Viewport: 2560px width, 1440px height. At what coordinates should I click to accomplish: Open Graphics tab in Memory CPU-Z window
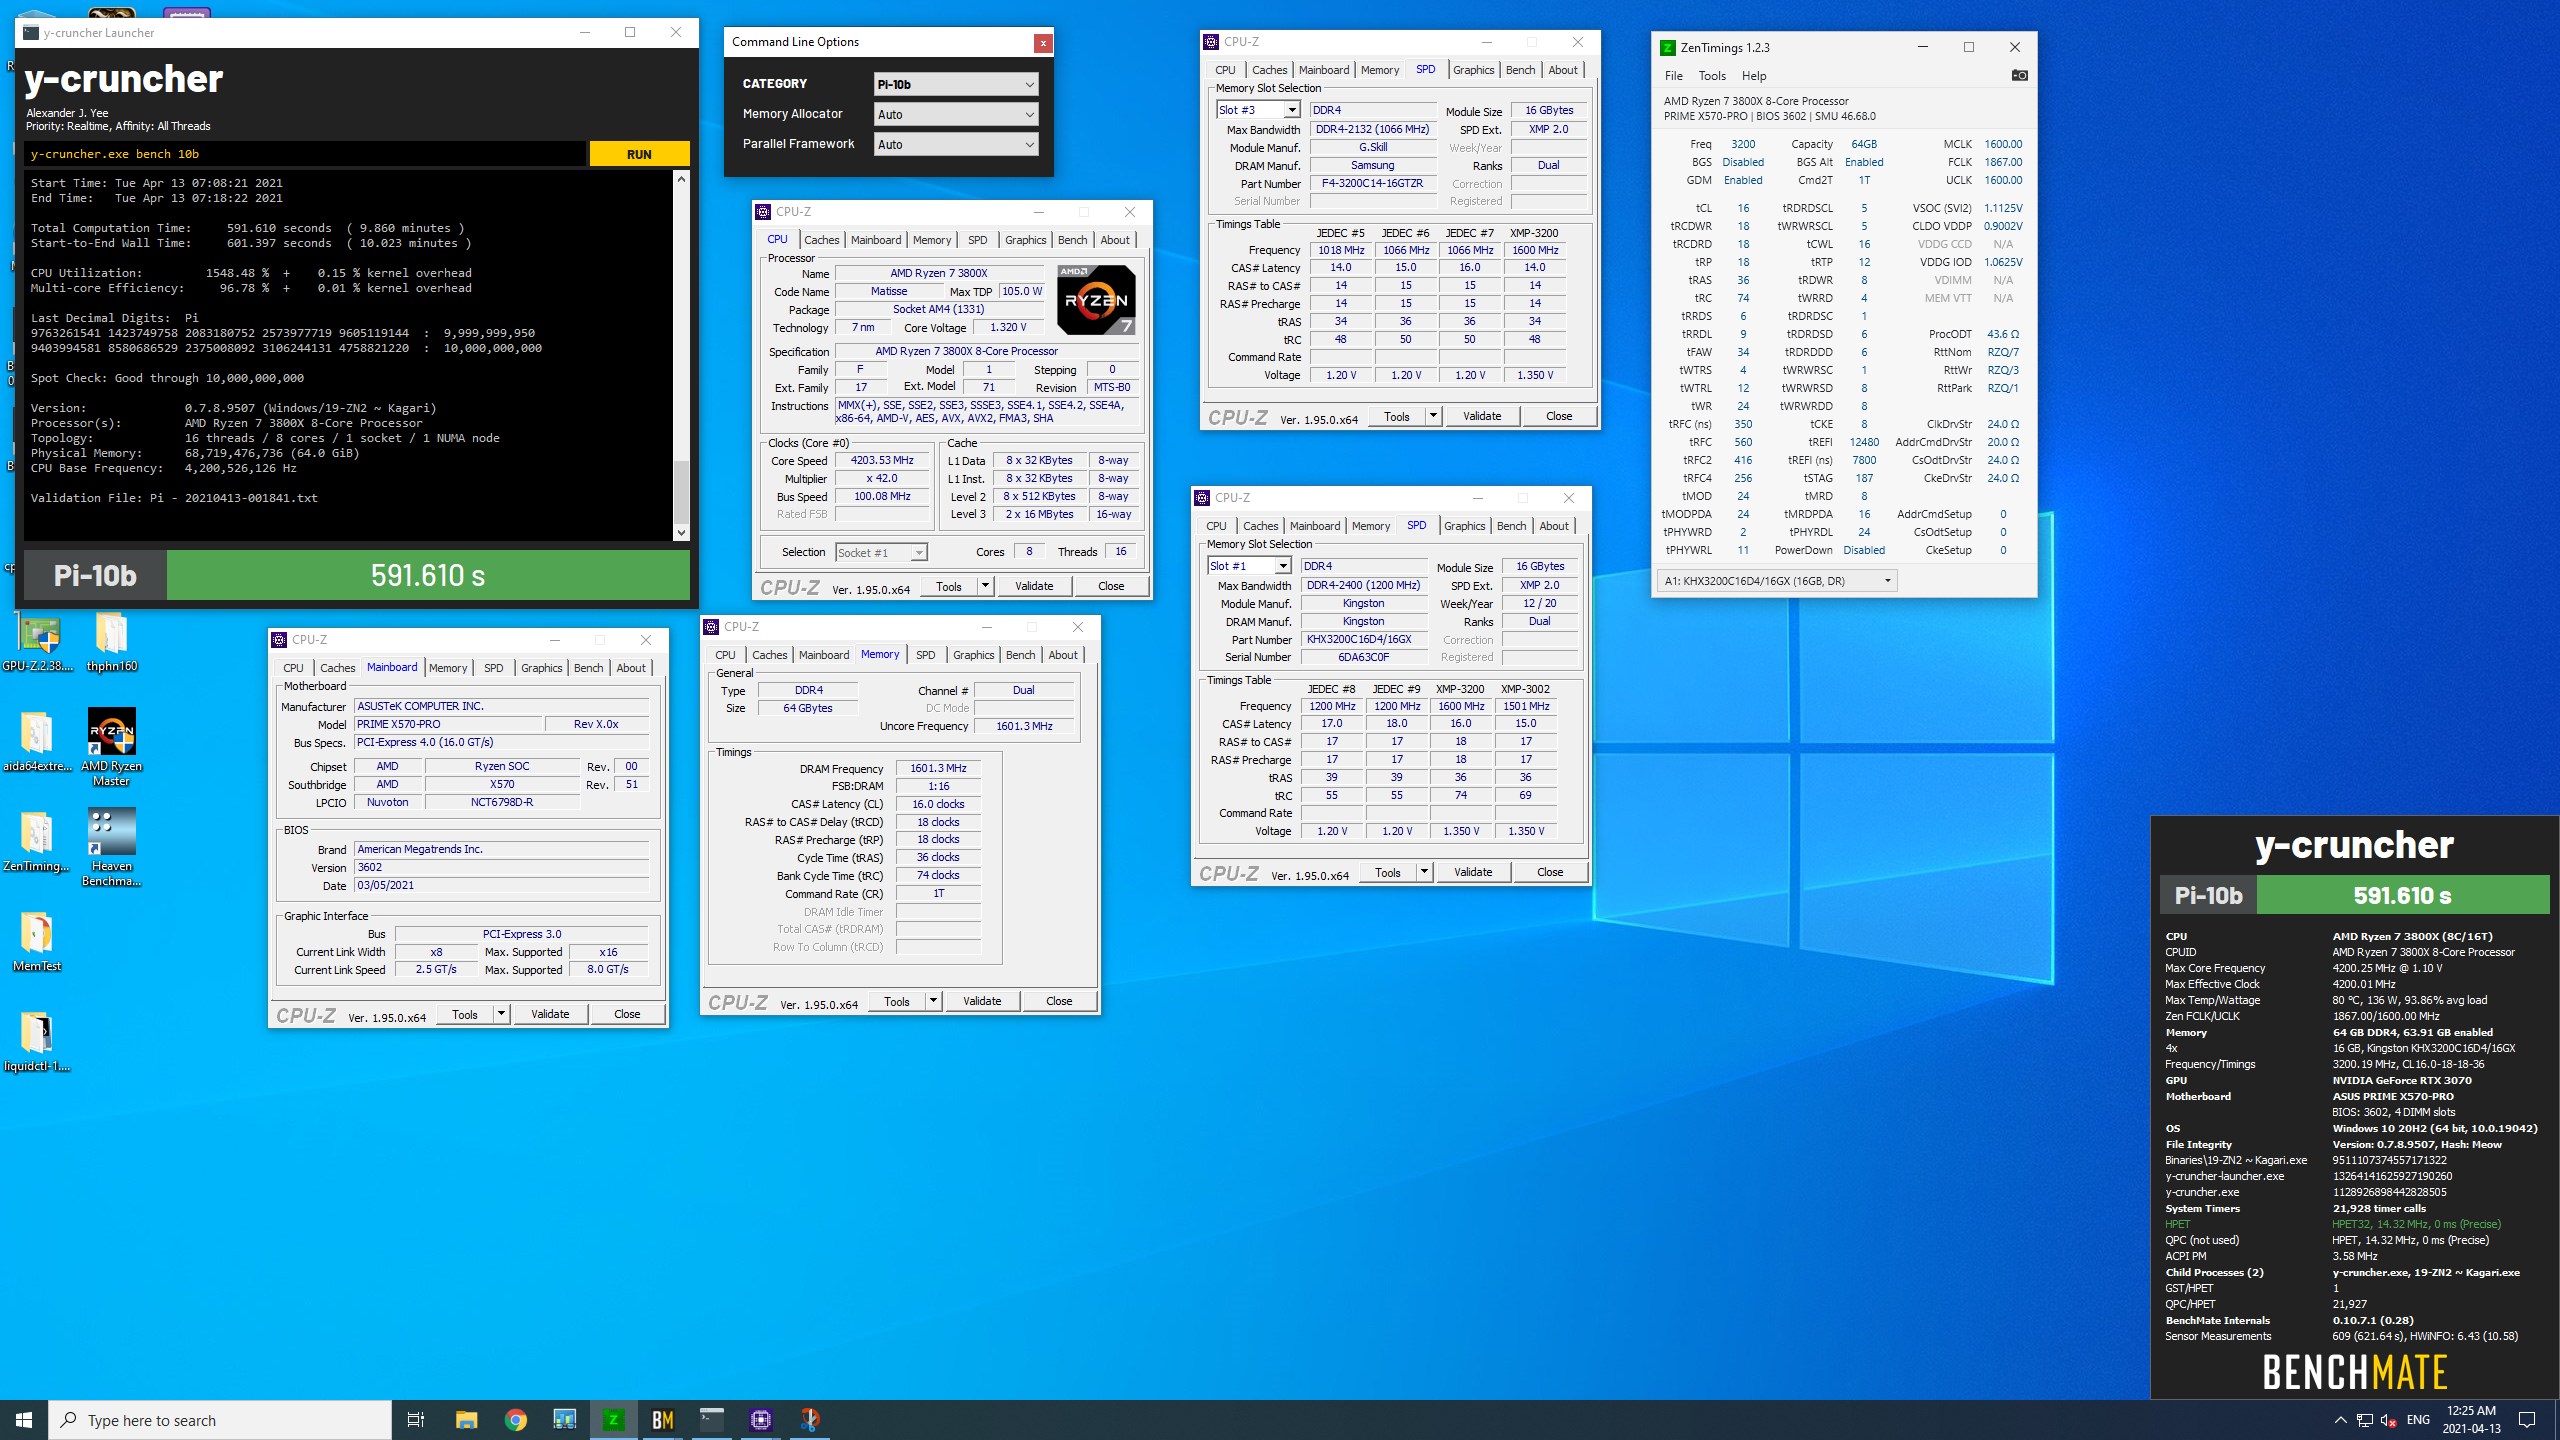click(973, 655)
